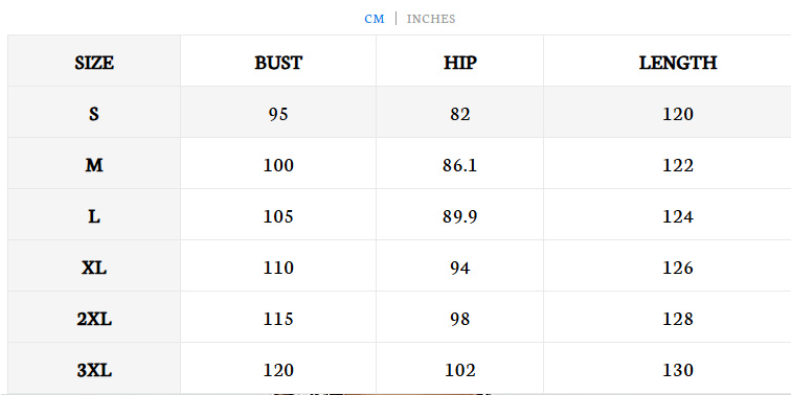The height and width of the screenshot is (395, 791).
Task: Click length value 120 for size S
Action: (678, 115)
